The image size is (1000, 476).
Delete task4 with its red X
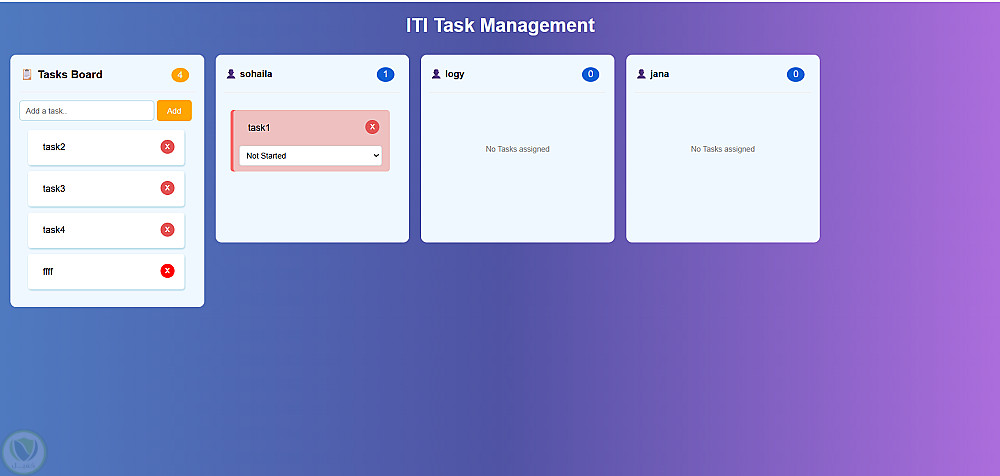coord(167,230)
